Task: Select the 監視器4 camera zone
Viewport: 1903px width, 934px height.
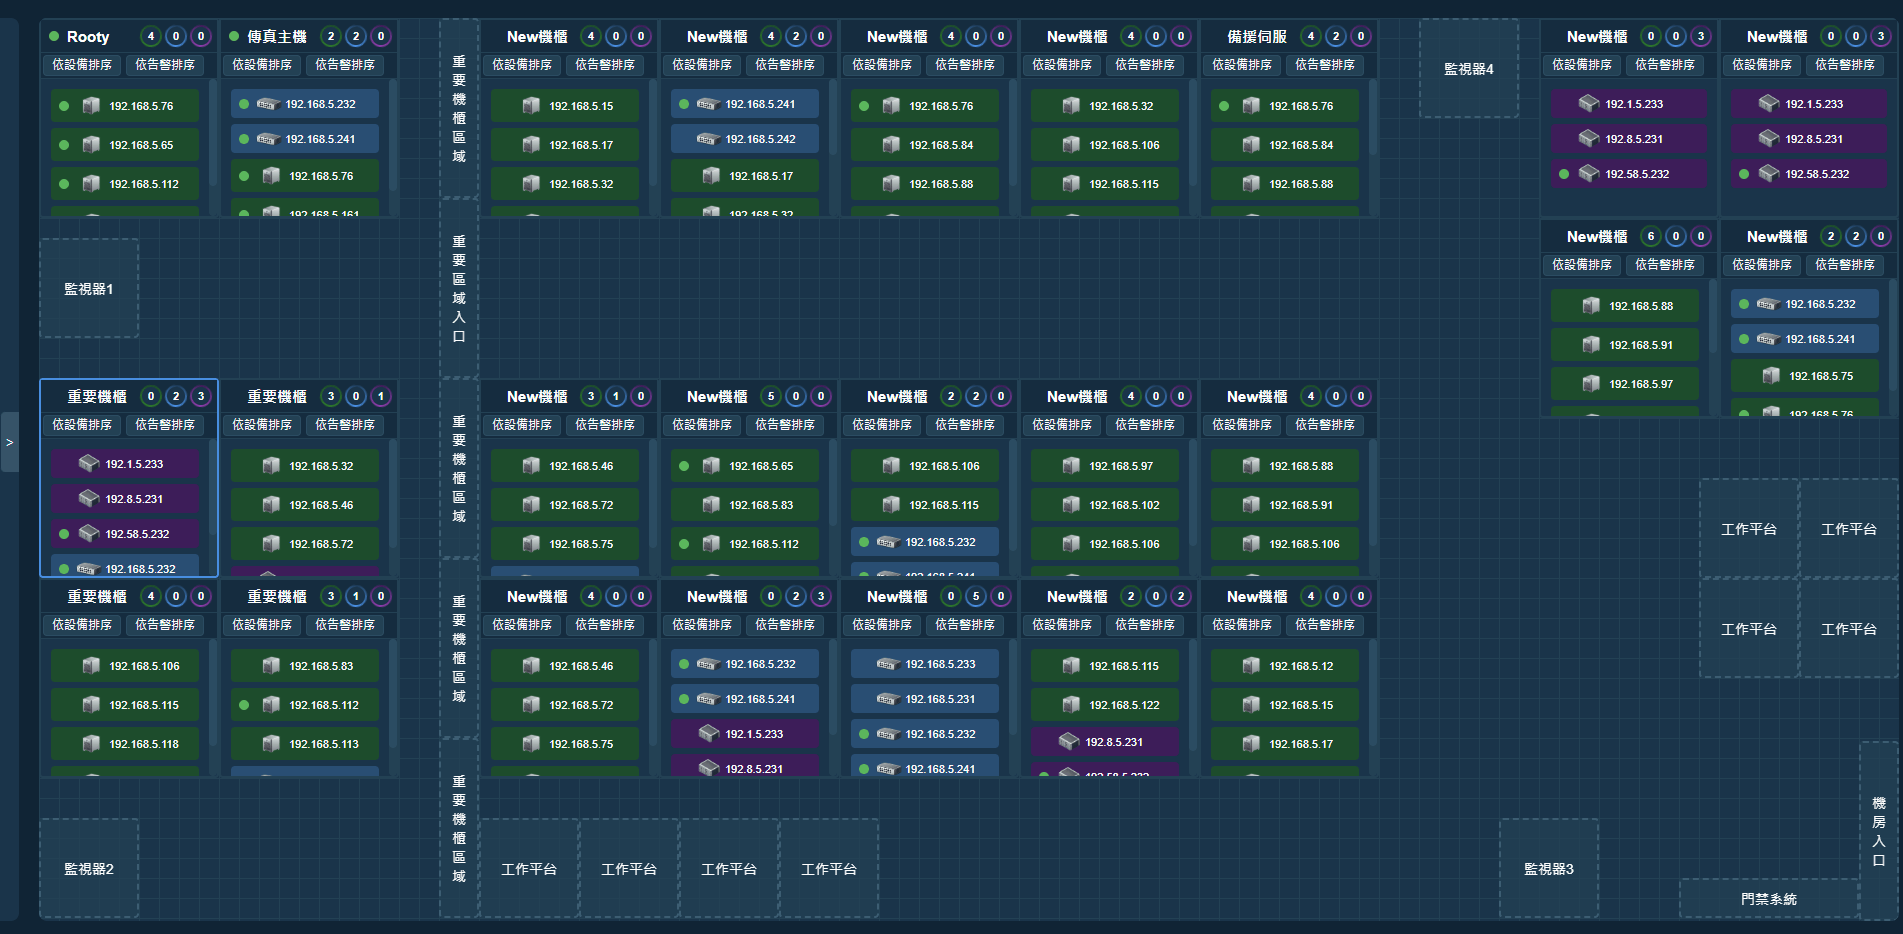Action: [1468, 69]
